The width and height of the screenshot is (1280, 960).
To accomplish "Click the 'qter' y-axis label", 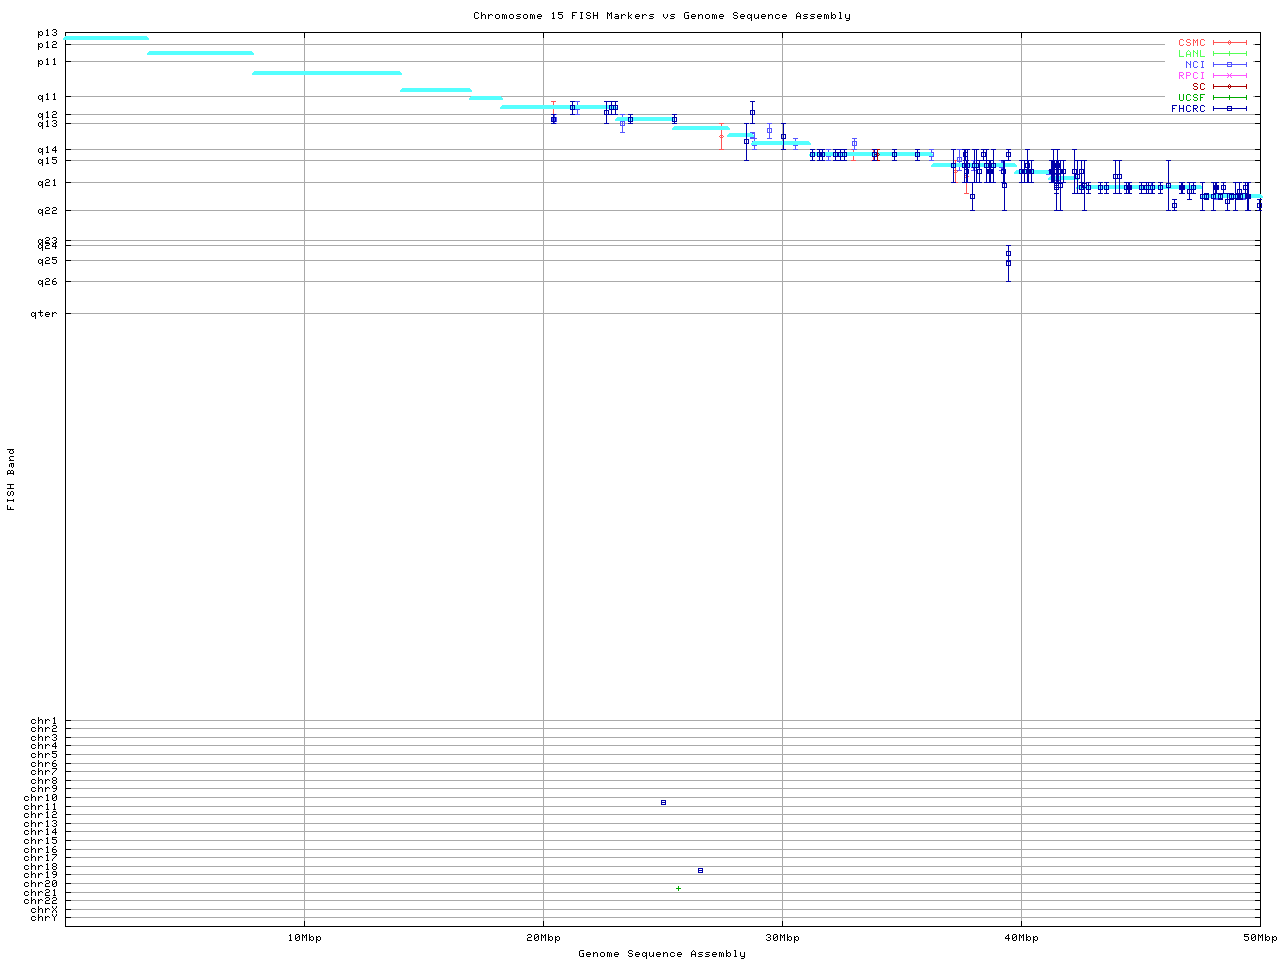I will click(x=46, y=313).
